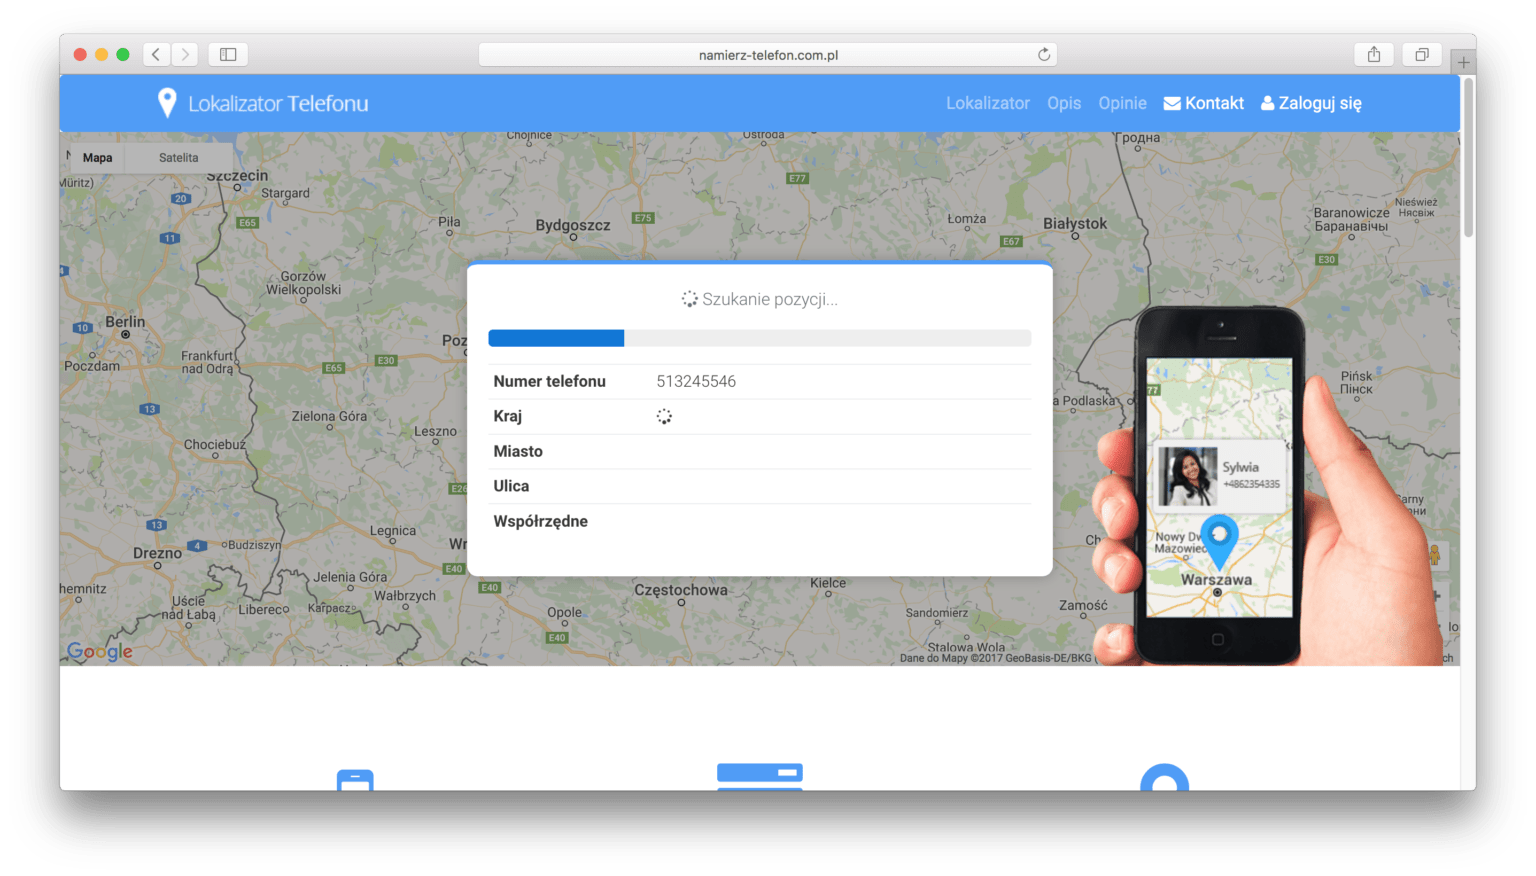Open the Lokalizator menu item

point(988,103)
